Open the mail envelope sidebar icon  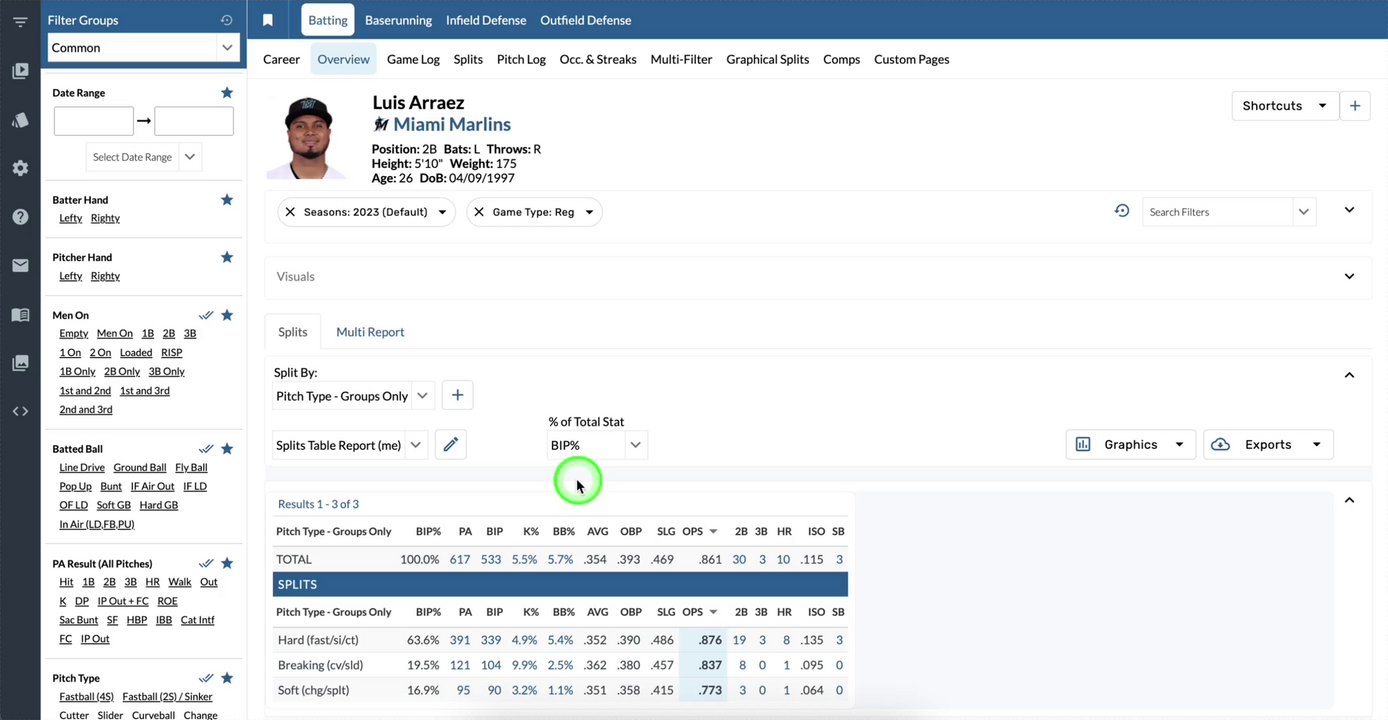pyautogui.click(x=20, y=265)
